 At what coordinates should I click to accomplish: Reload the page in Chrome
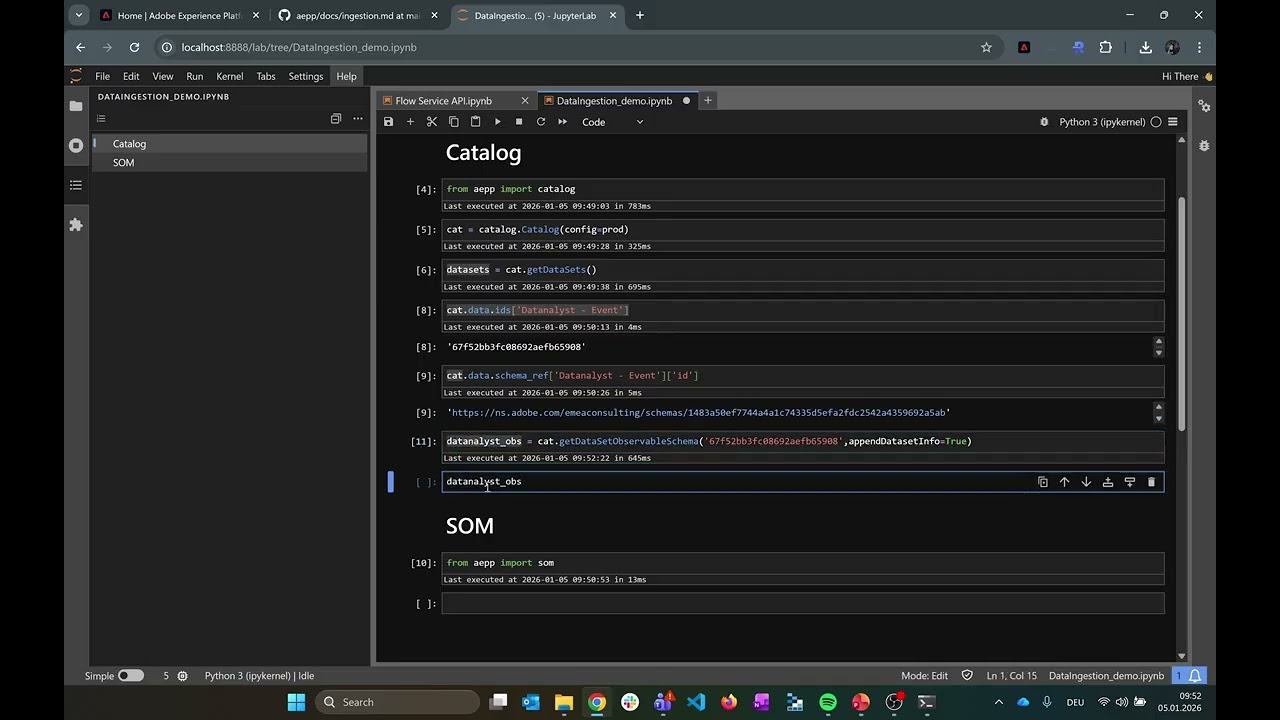(x=134, y=47)
